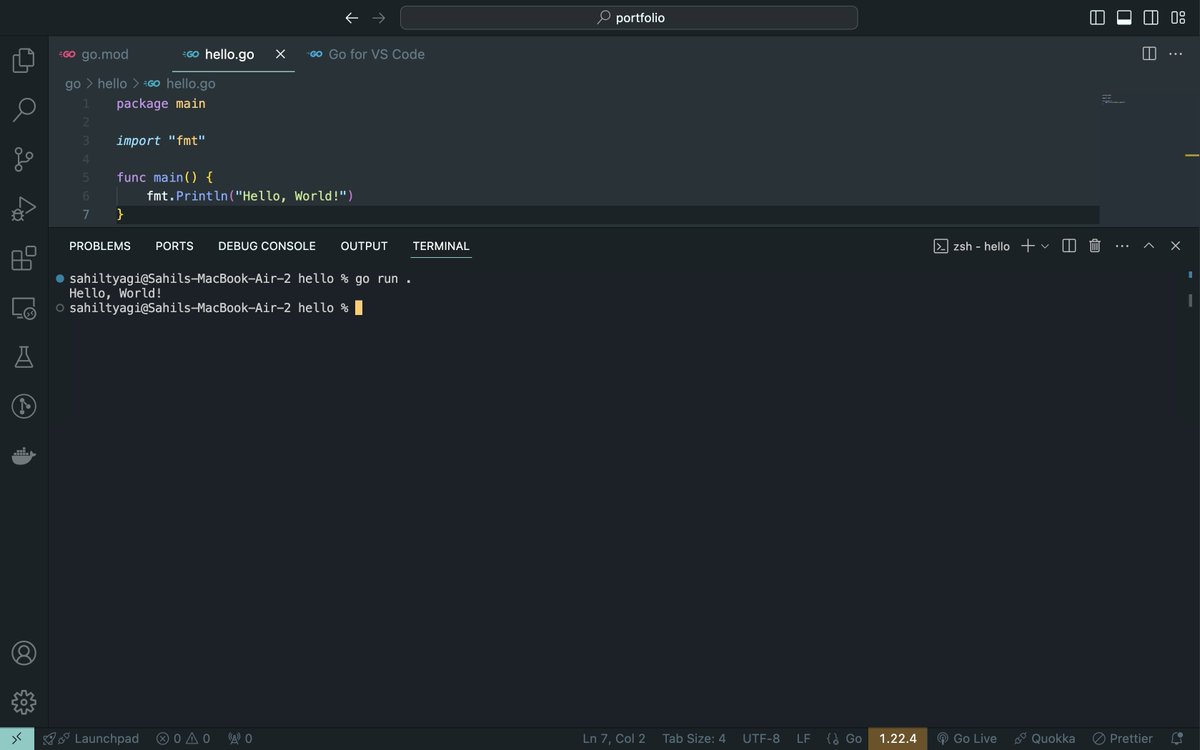Click Quokka in status bar
1200x750 pixels.
click(x=1045, y=739)
